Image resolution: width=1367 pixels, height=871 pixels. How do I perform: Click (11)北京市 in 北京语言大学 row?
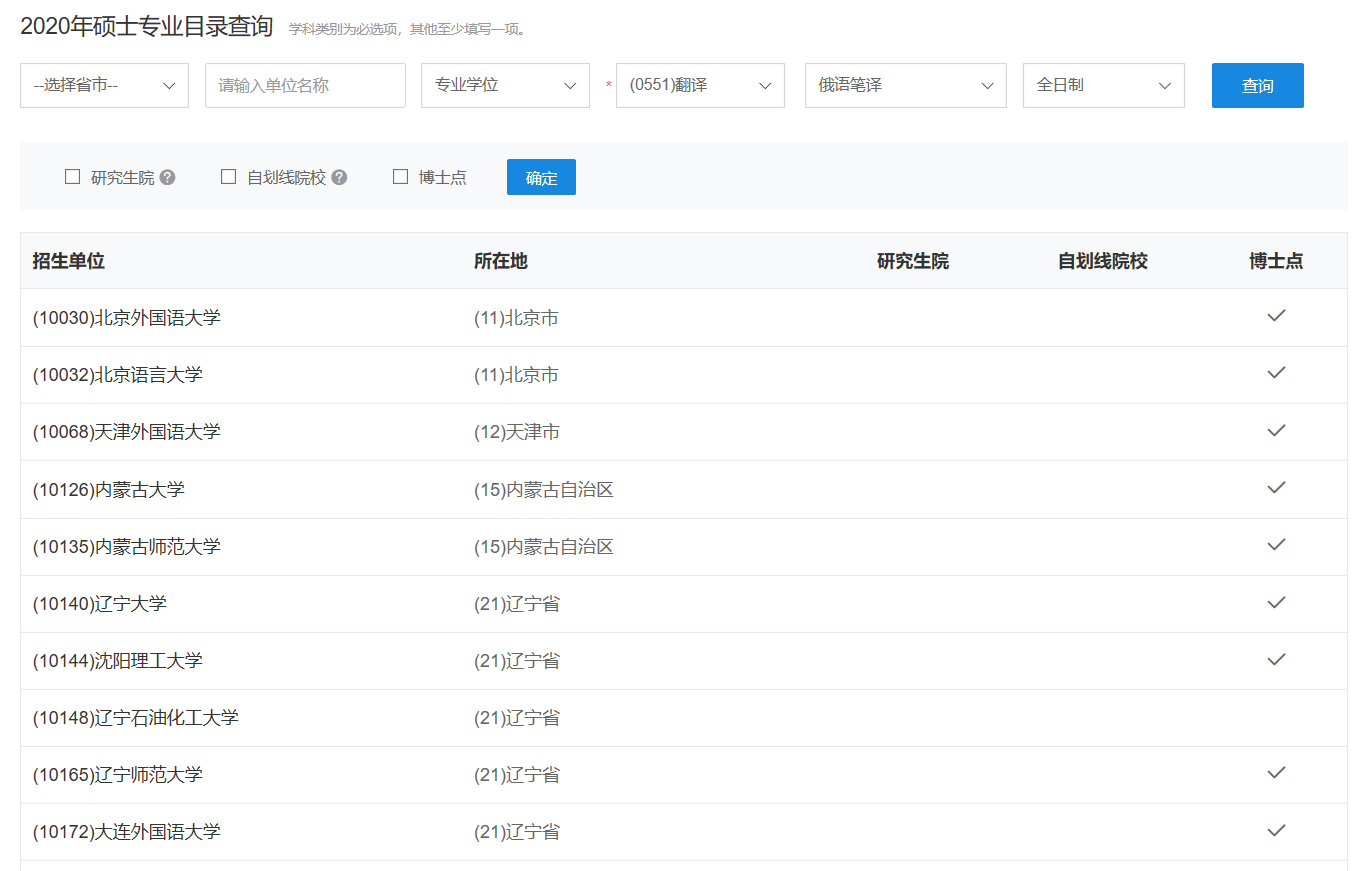(x=516, y=375)
